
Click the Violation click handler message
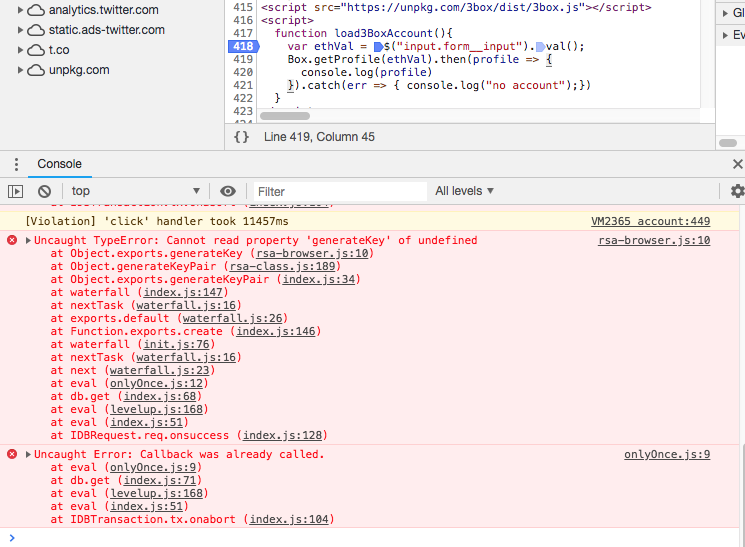tap(157, 221)
